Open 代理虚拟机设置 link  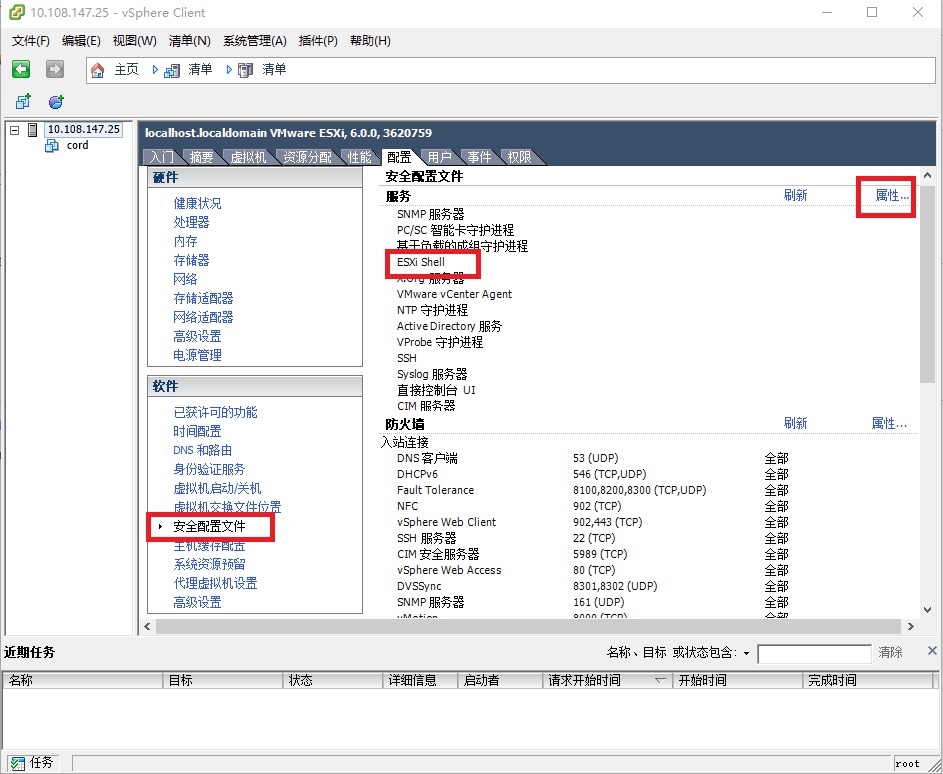[215, 583]
